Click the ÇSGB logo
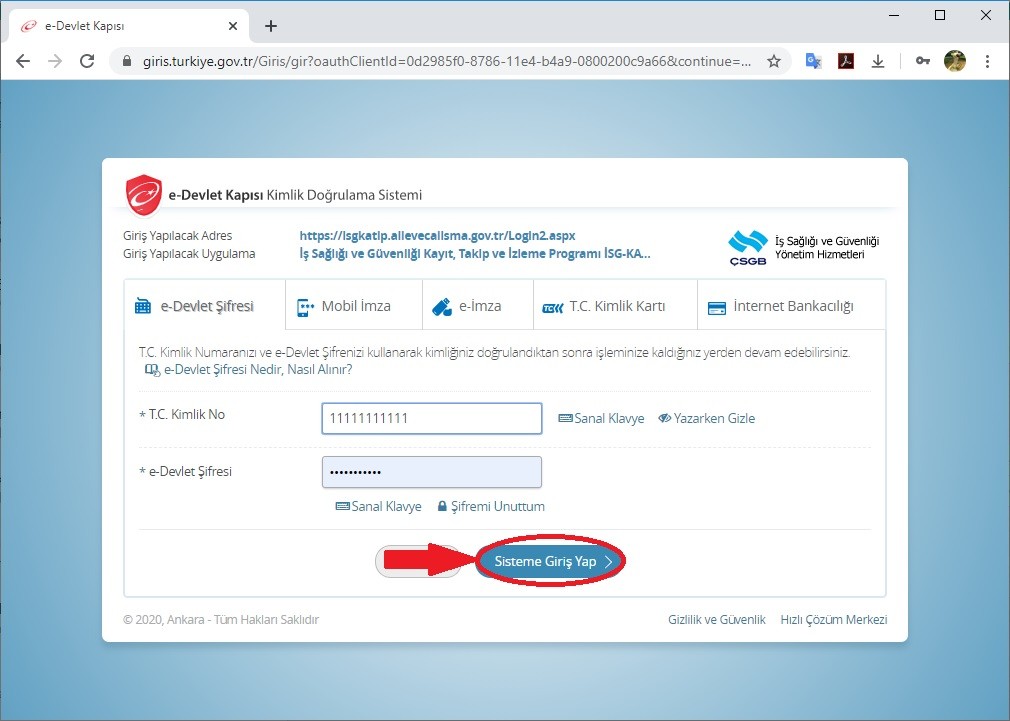 (748, 248)
